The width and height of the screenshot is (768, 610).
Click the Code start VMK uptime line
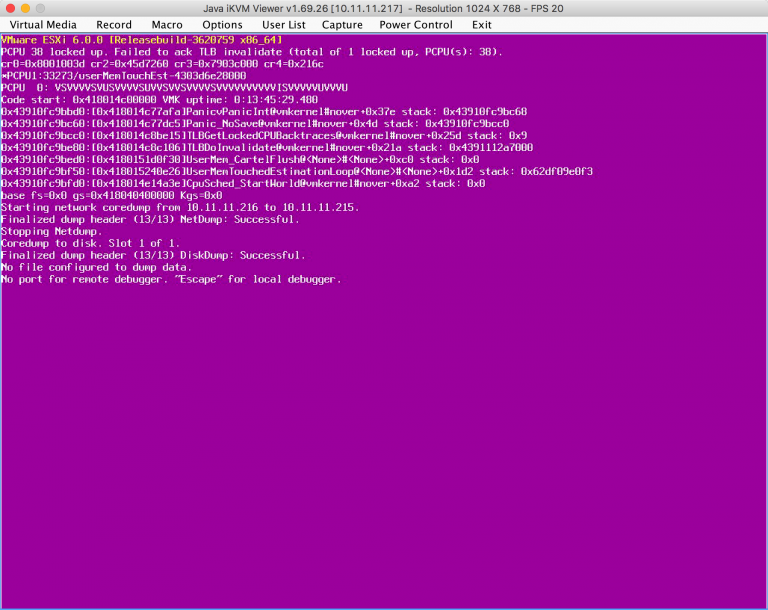click(x=160, y=99)
